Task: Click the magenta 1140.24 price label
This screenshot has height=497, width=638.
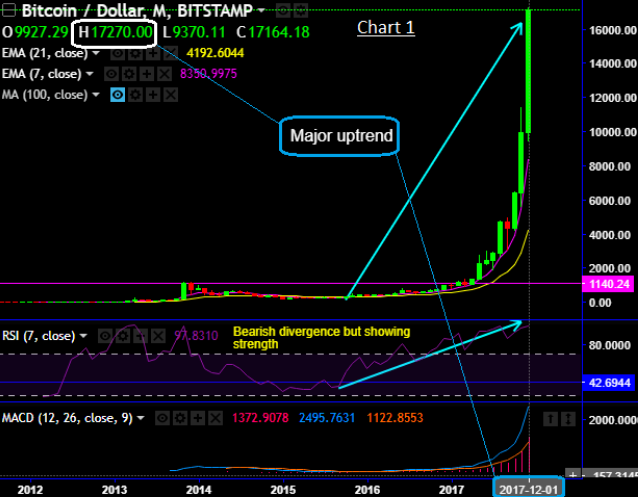Action: coord(609,284)
